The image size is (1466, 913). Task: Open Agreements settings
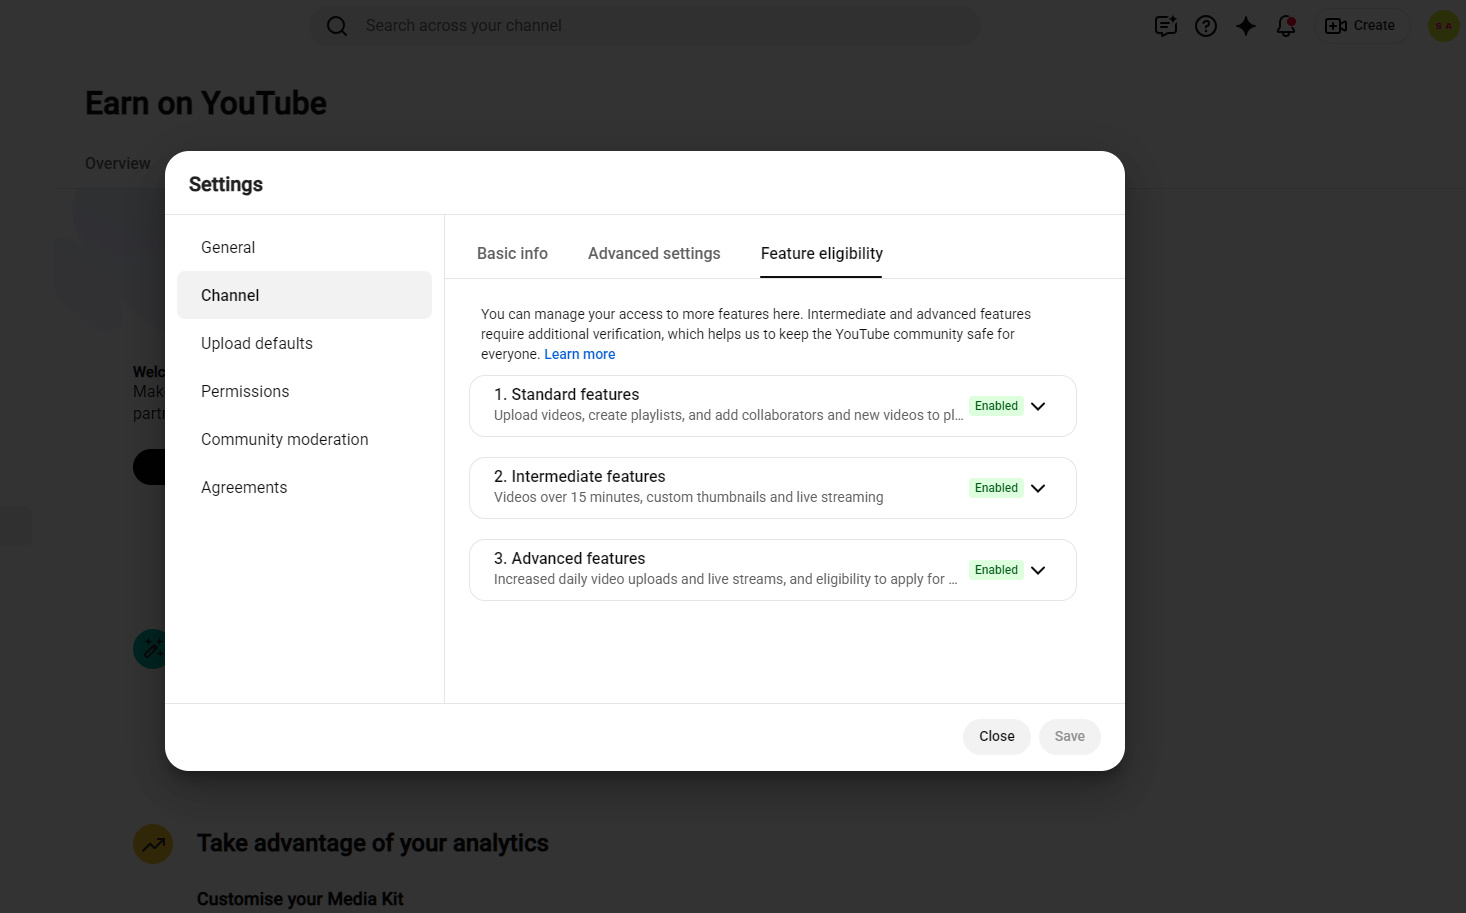tap(304, 487)
